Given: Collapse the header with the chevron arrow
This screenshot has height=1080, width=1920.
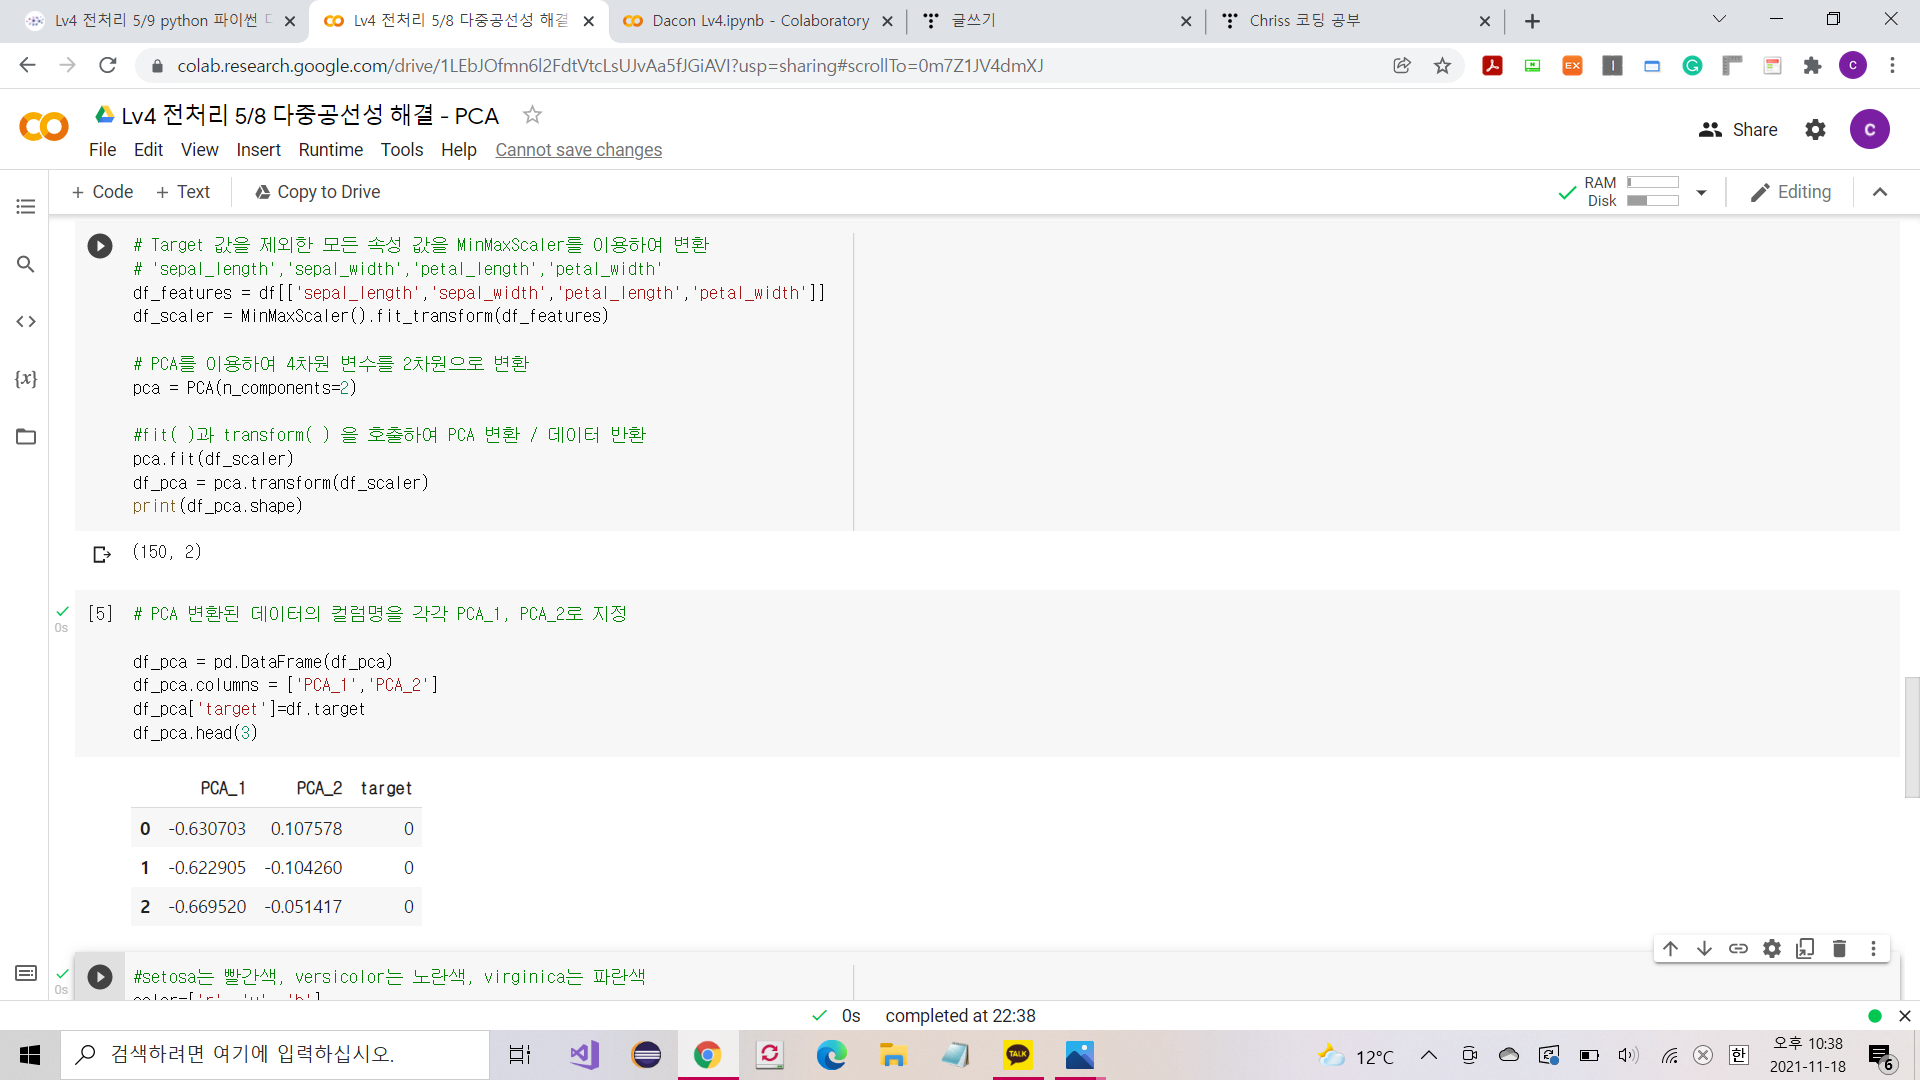Looking at the screenshot, I should click(x=1880, y=192).
